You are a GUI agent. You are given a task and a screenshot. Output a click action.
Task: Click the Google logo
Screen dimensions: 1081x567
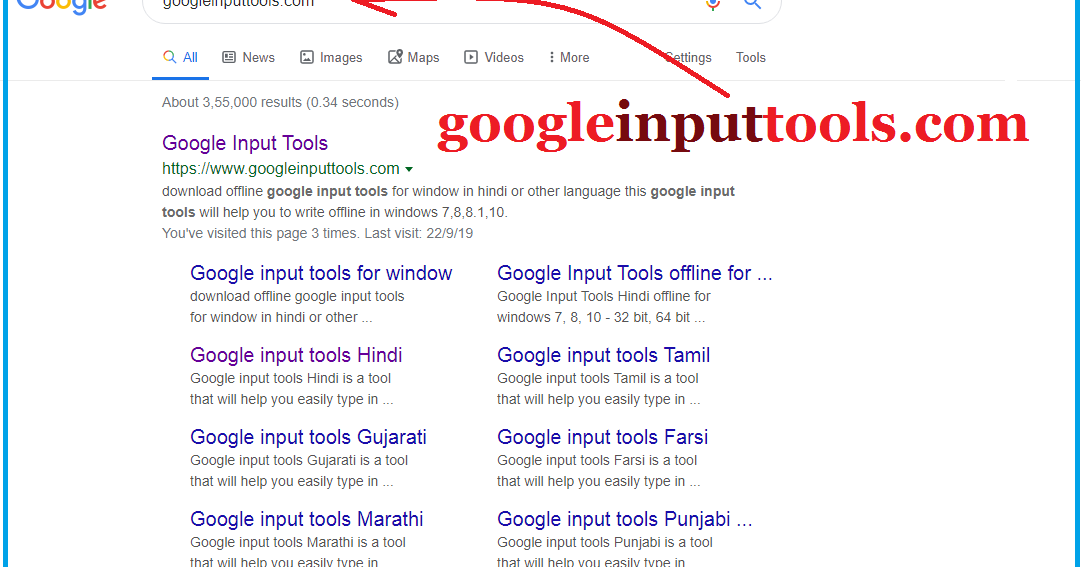tap(61, 7)
